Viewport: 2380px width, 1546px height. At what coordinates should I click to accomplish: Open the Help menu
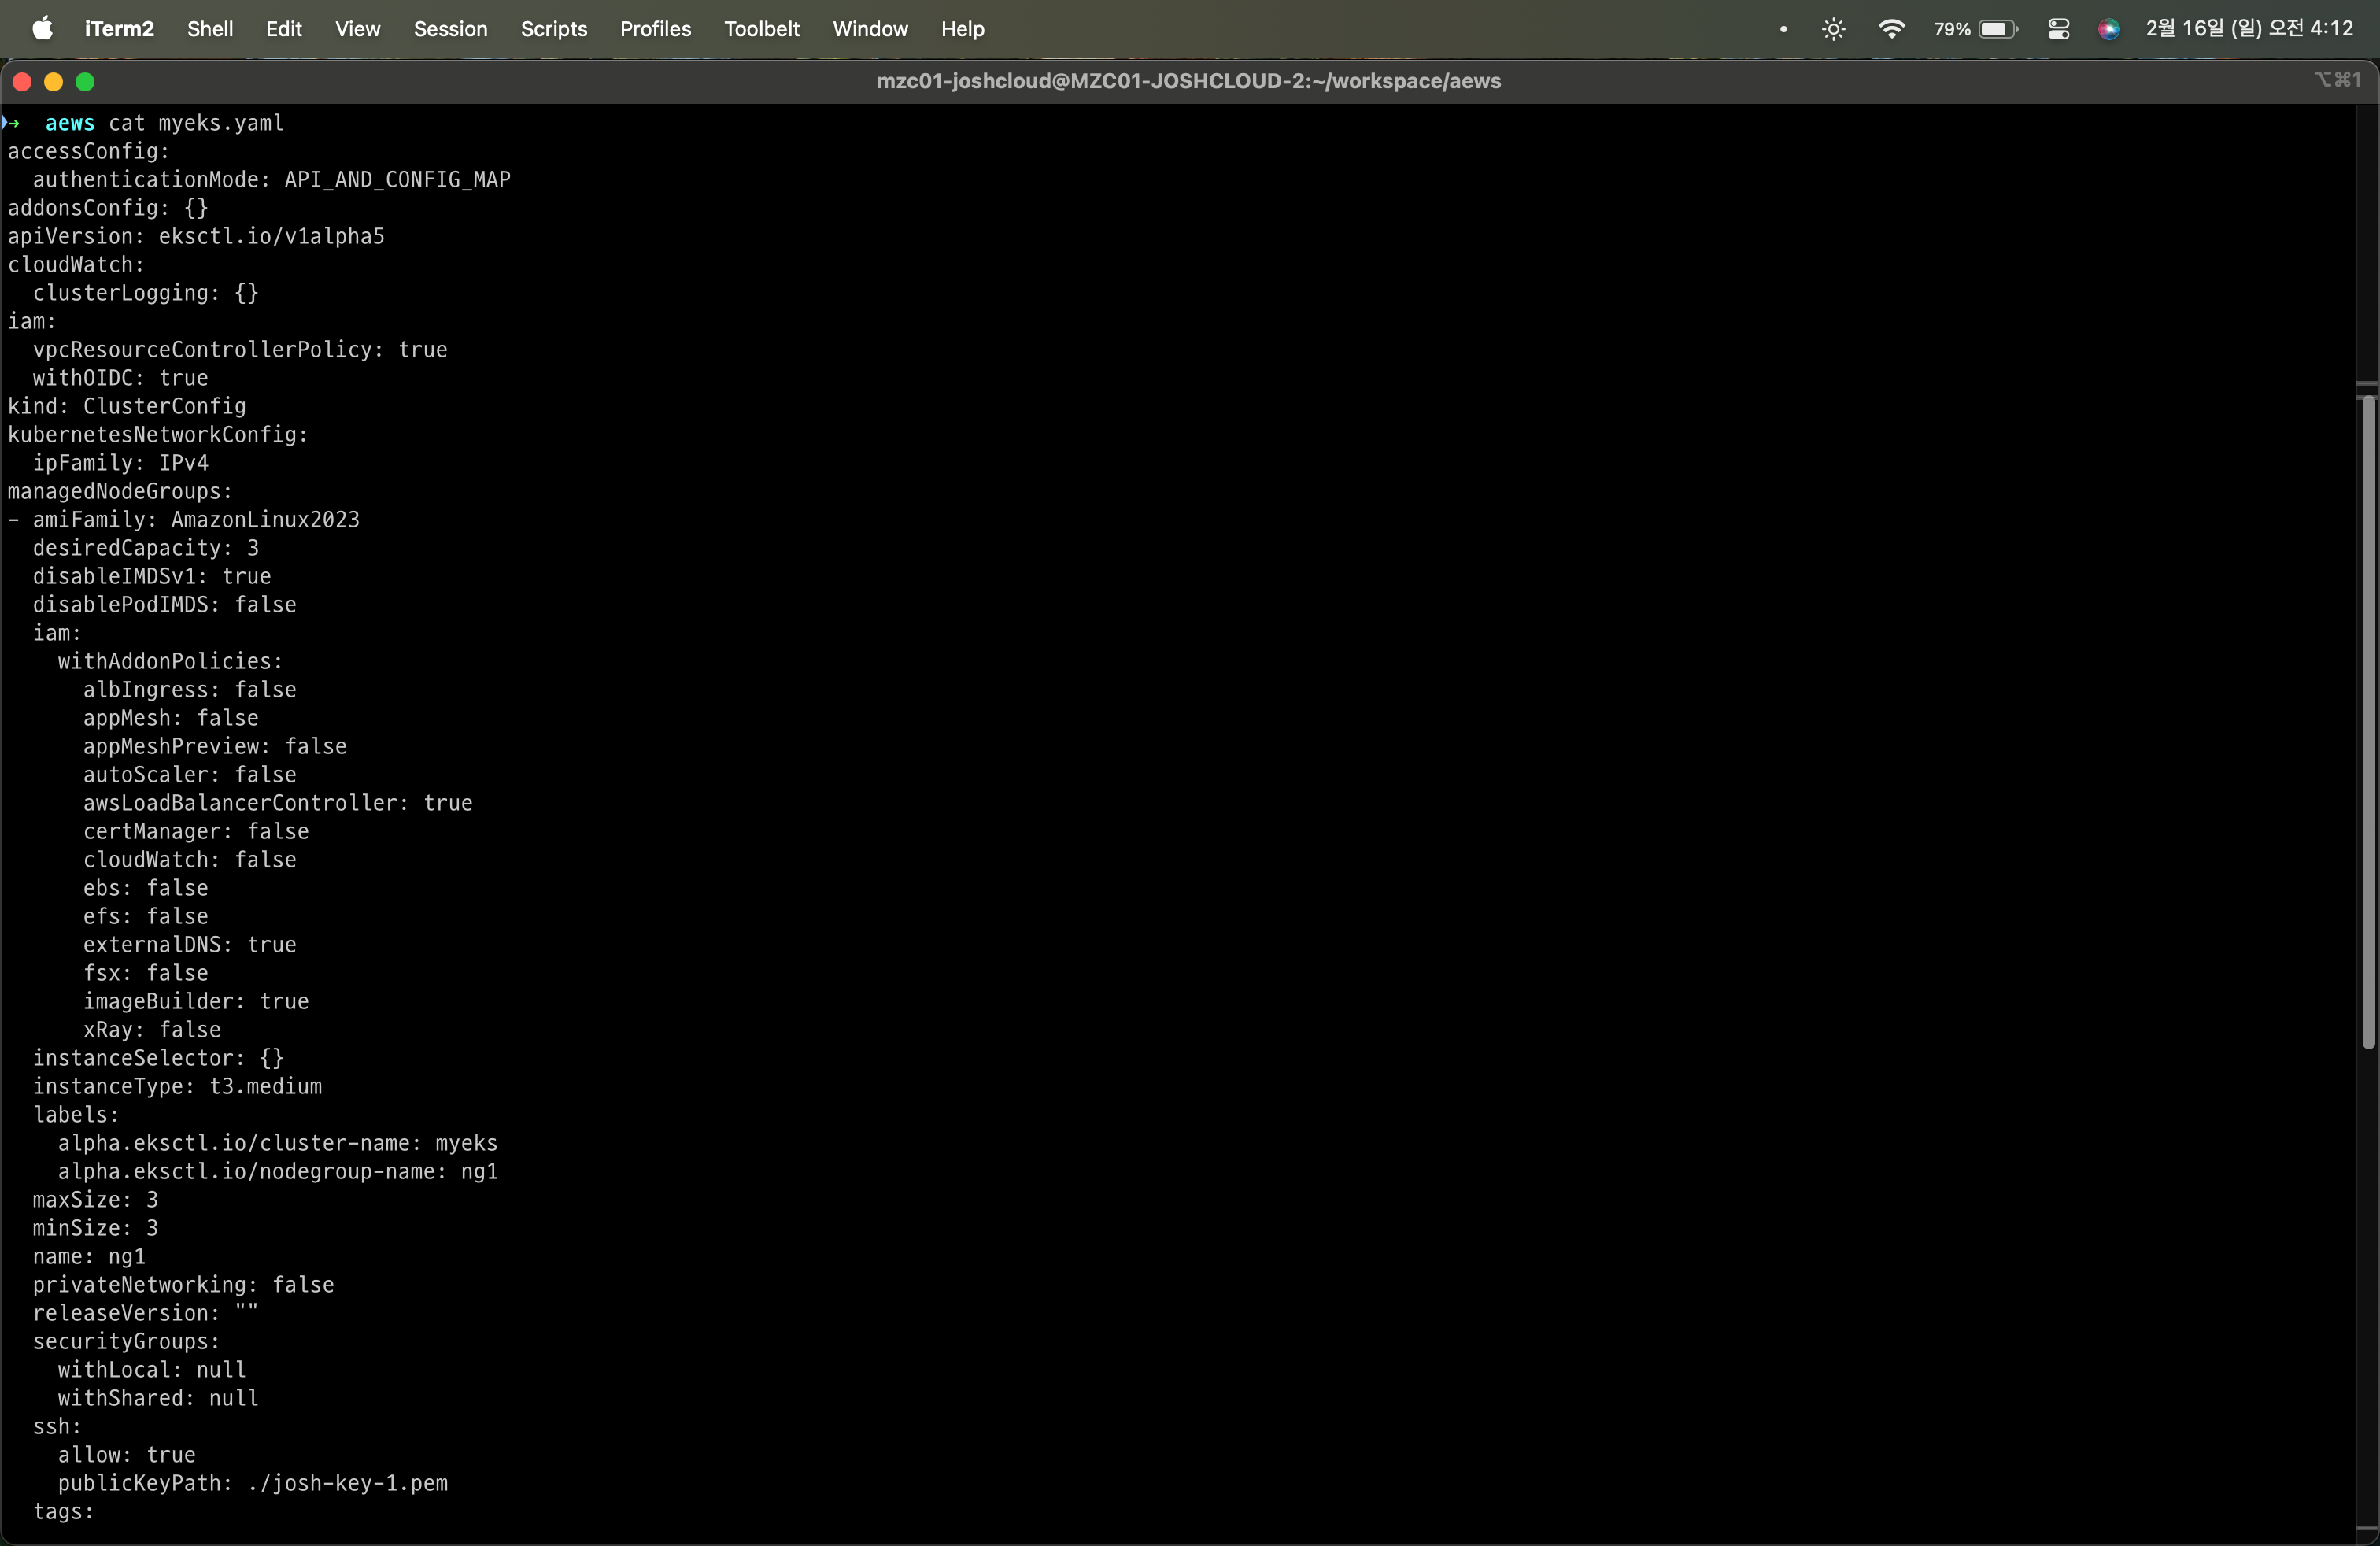962,28
